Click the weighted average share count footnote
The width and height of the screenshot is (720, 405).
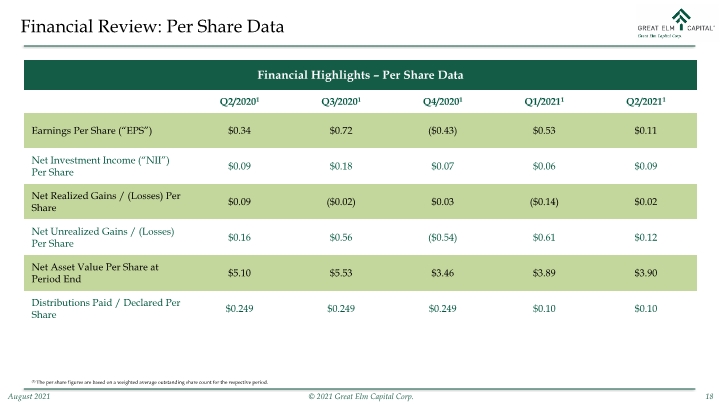click(149, 382)
